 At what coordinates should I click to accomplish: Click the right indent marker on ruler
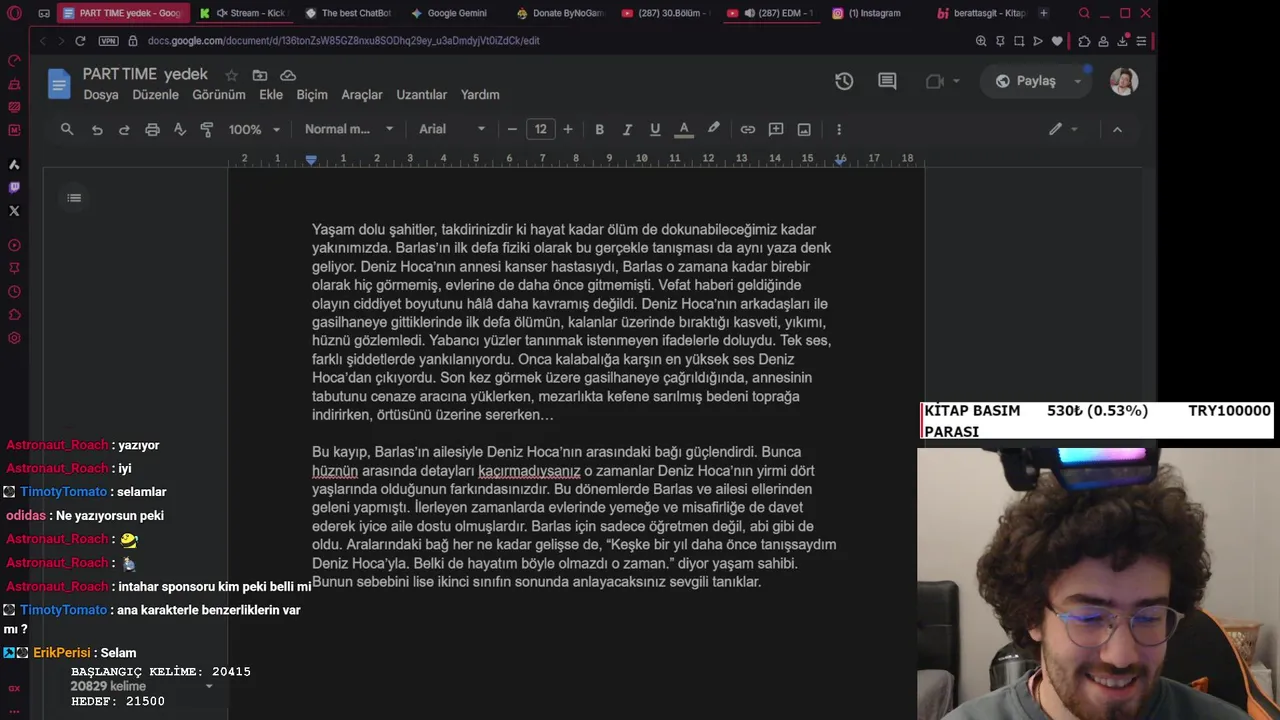(x=840, y=160)
